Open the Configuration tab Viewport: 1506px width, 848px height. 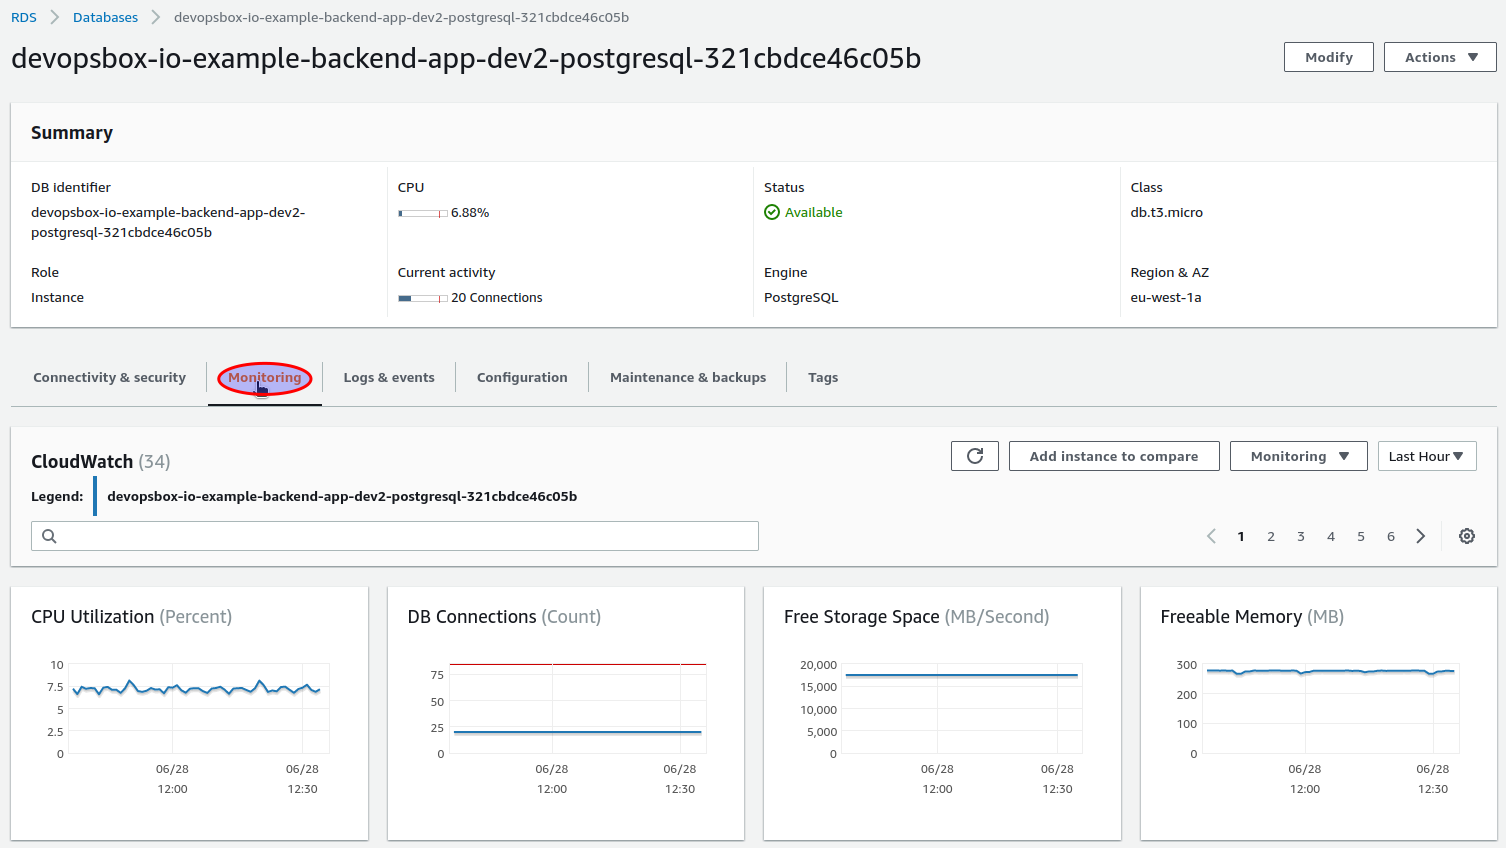(x=522, y=377)
